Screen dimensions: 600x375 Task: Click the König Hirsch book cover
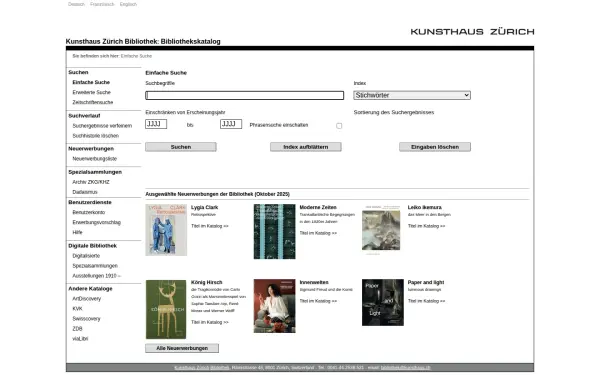[166, 309]
